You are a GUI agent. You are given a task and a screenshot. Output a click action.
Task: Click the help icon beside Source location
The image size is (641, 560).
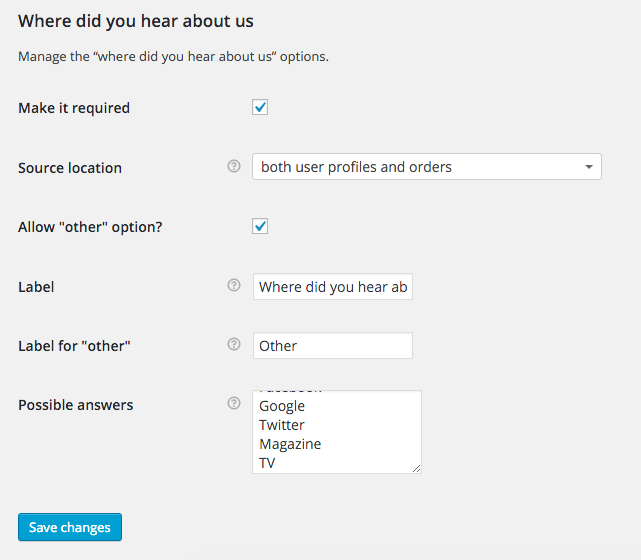pyautogui.click(x=234, y=166)
